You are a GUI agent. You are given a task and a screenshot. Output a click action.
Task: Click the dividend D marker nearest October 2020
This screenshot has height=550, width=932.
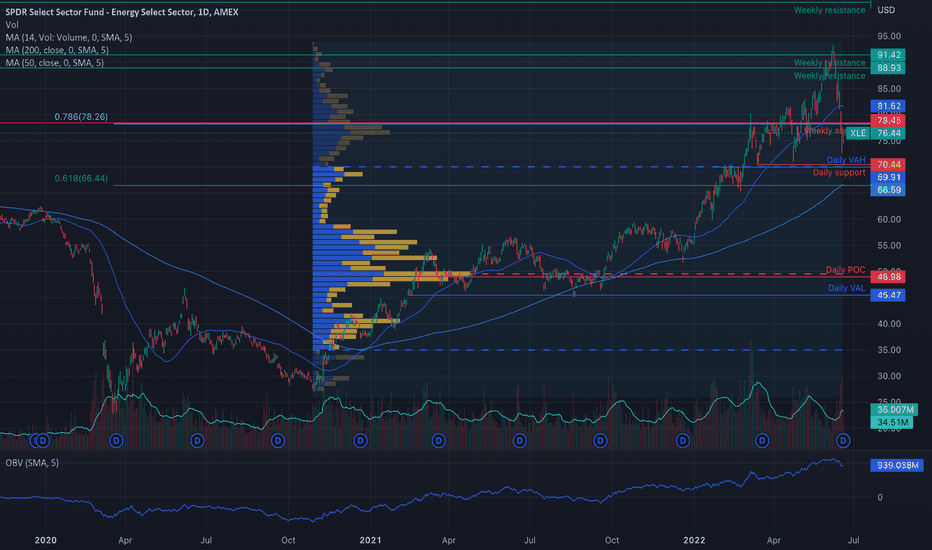coord(278,441)
